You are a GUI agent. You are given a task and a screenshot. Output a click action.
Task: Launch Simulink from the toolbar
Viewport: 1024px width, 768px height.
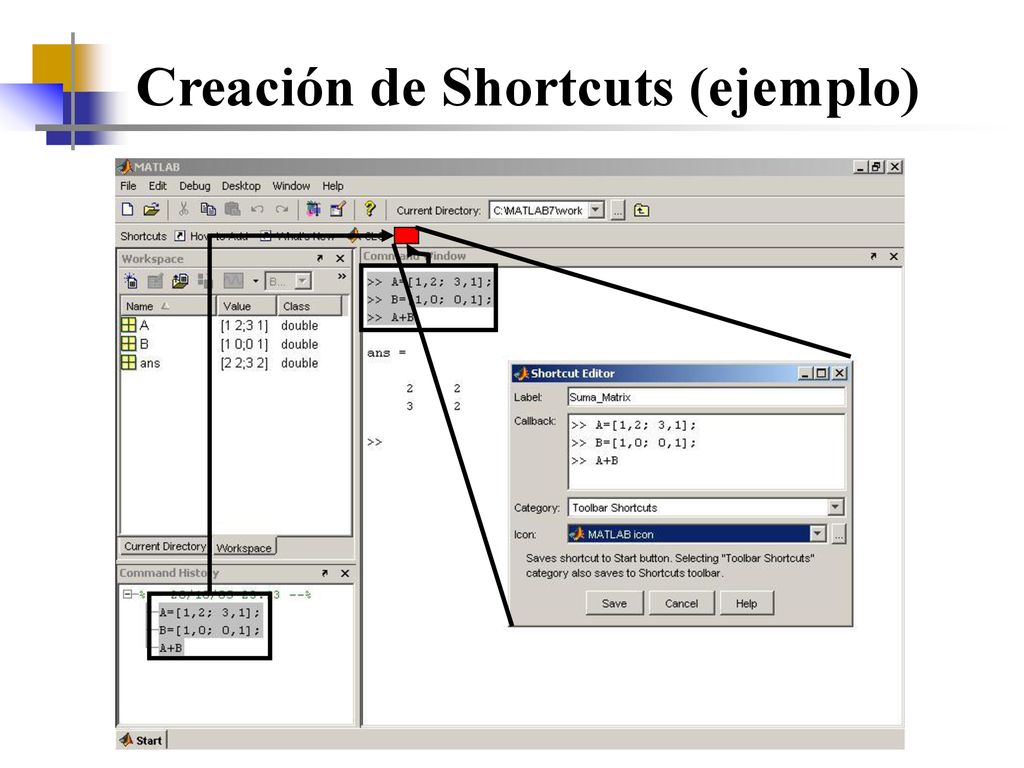pos(313,209)
